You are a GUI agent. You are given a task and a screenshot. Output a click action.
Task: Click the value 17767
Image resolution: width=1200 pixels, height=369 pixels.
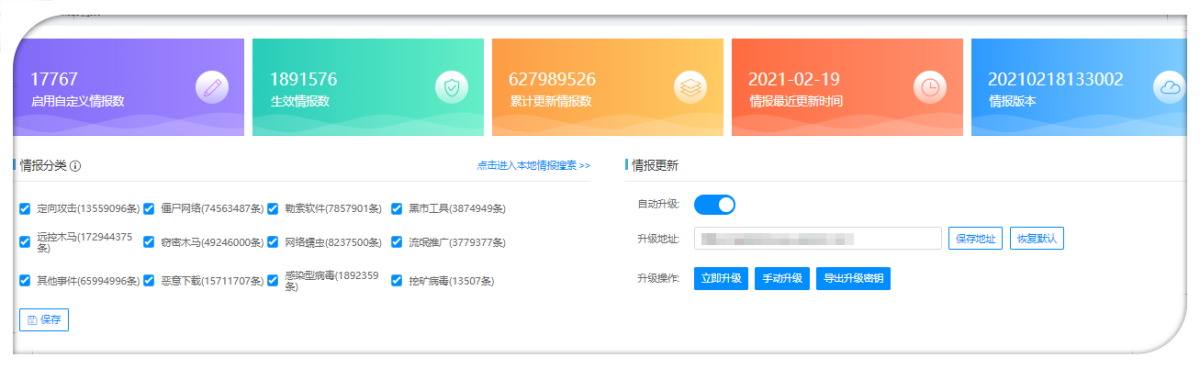pyautogui.click(x=54, y=79)
